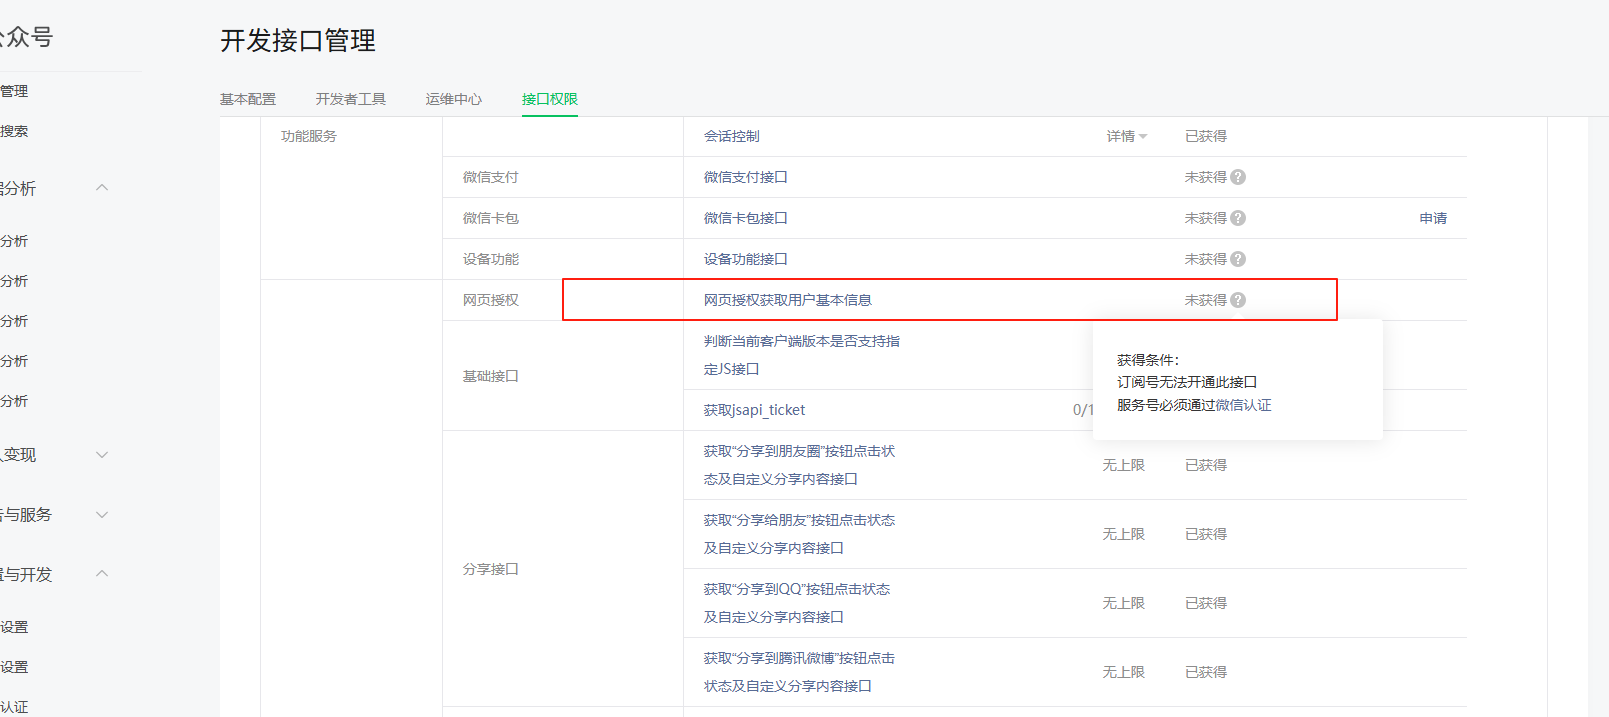The height and width of the screenshot is (717, 1609).
Task: Click the 设备功能 category cell
Action: tap(491, 259)
